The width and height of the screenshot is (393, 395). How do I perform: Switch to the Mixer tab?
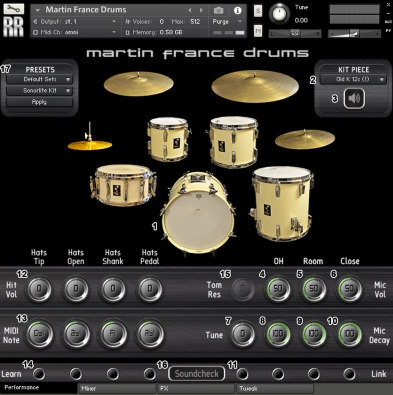click(117, 388)
